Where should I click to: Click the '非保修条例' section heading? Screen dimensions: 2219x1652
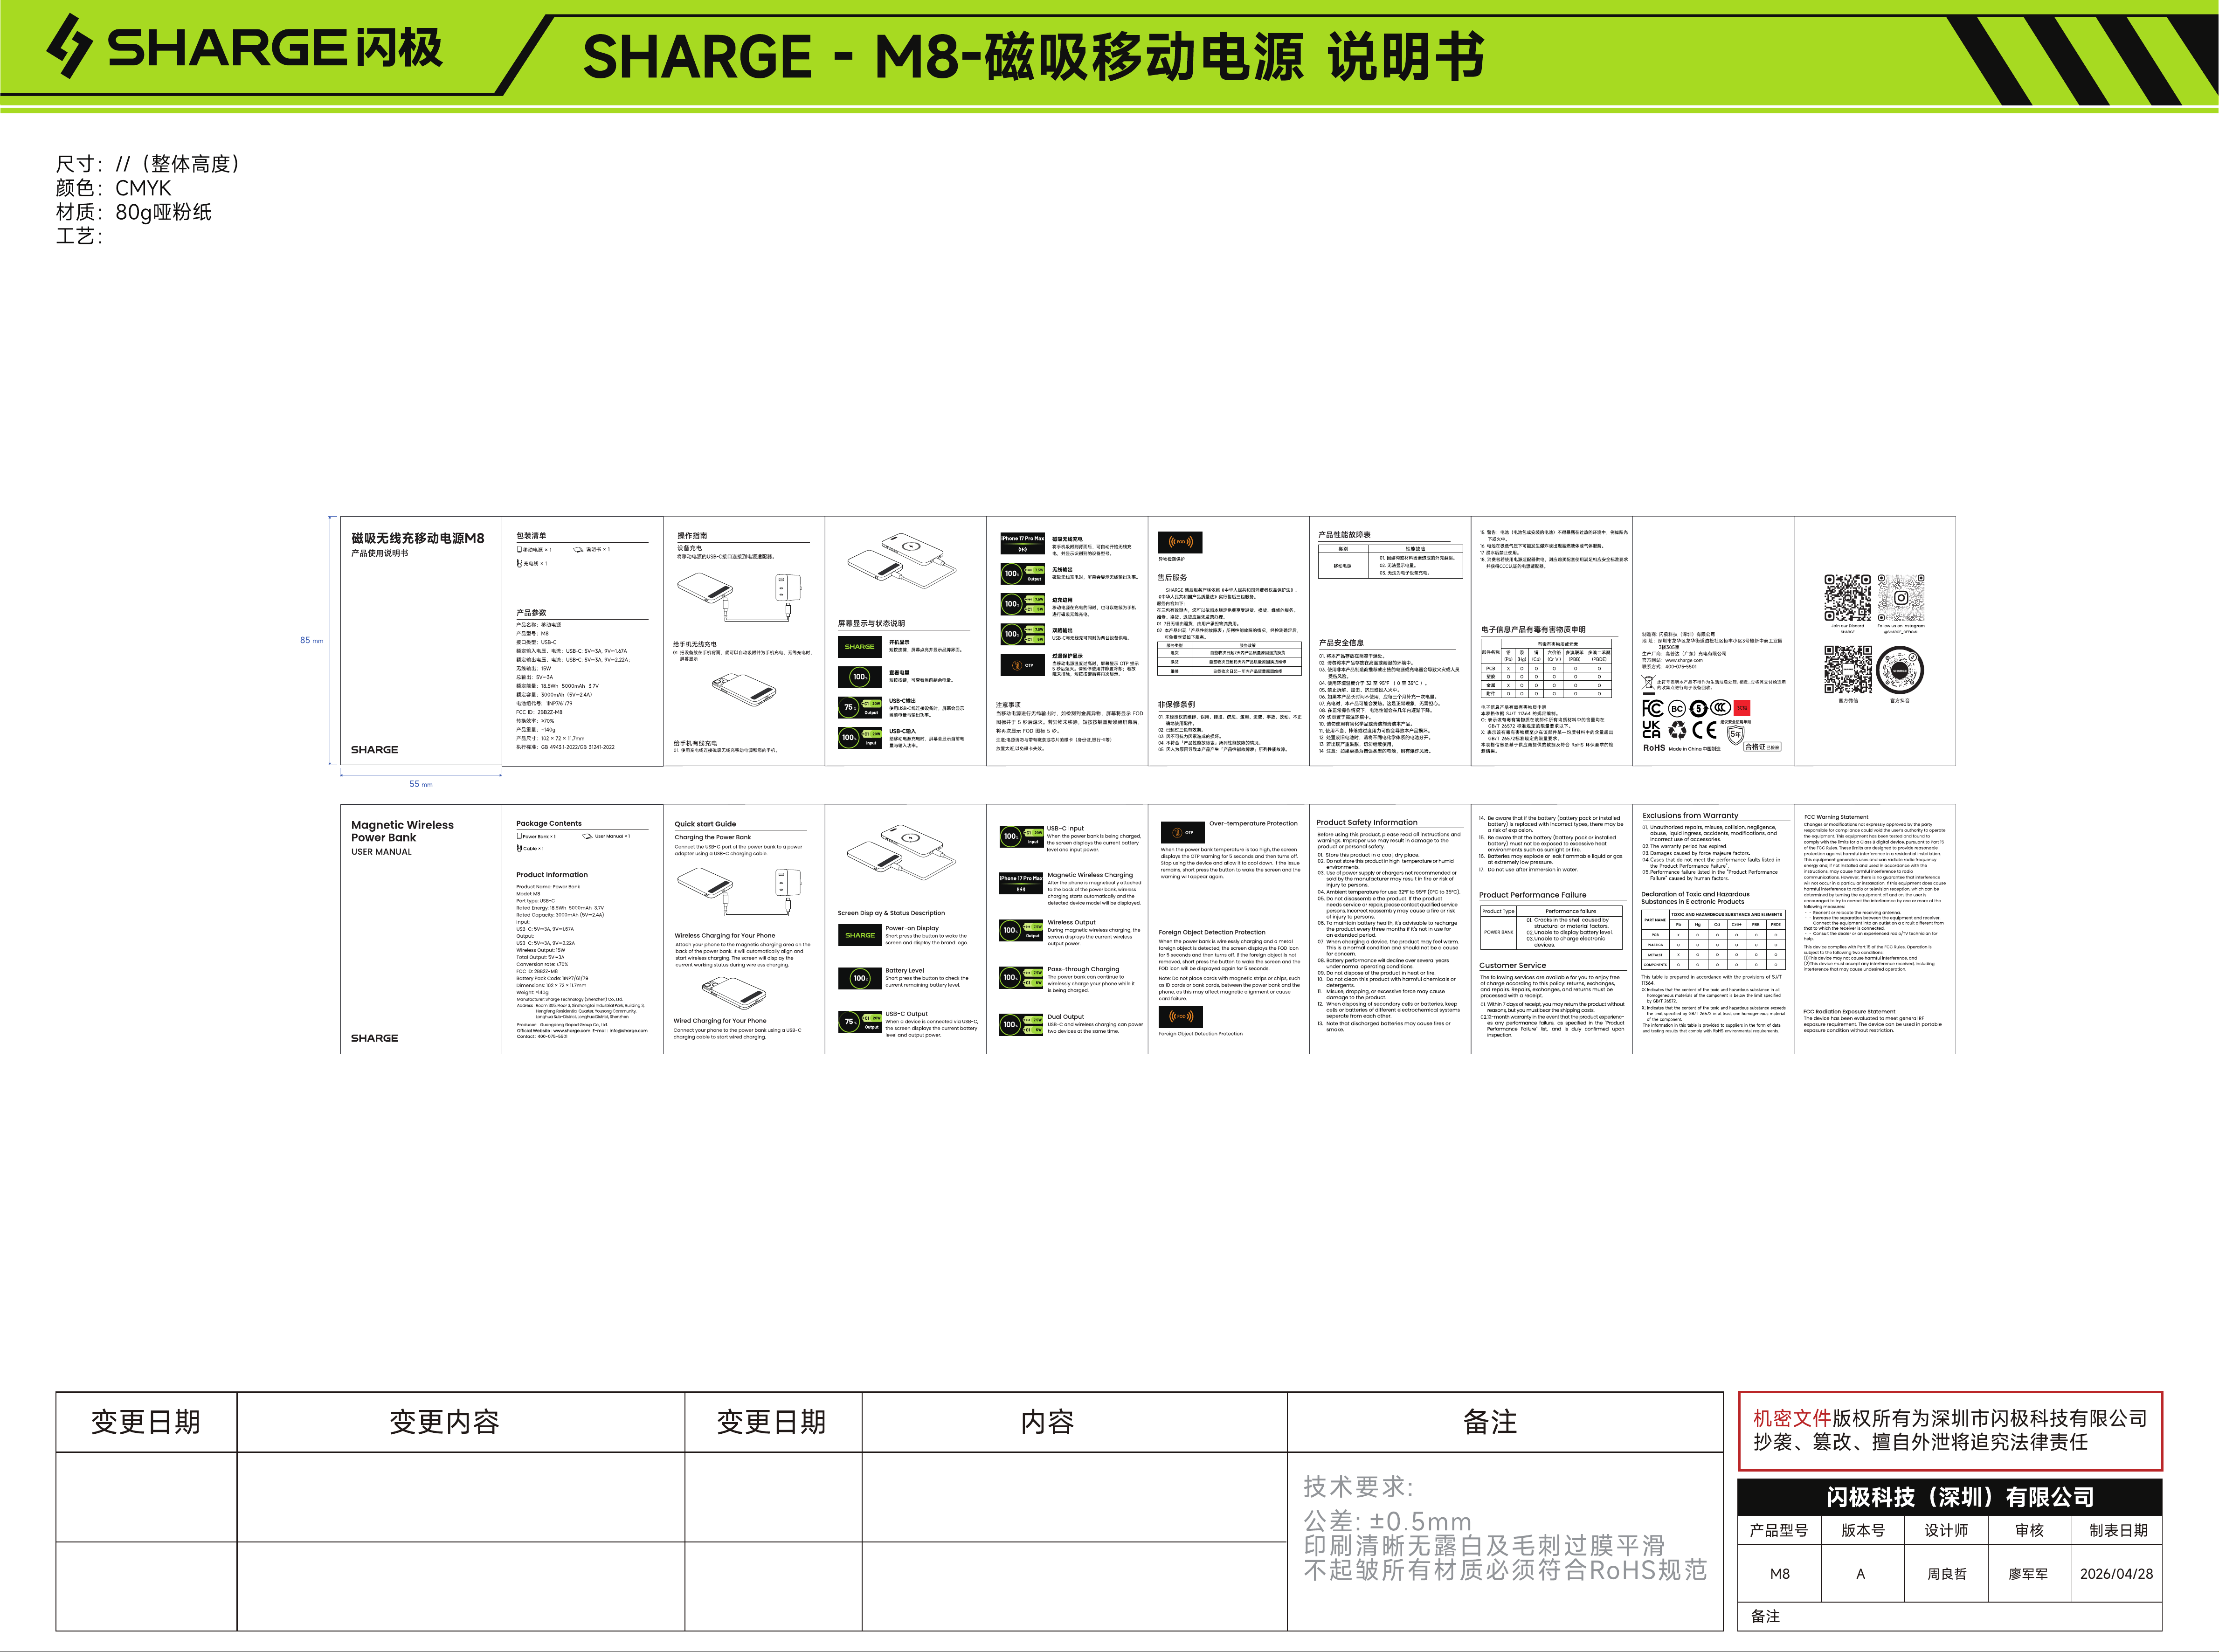tap(1176, 704)
